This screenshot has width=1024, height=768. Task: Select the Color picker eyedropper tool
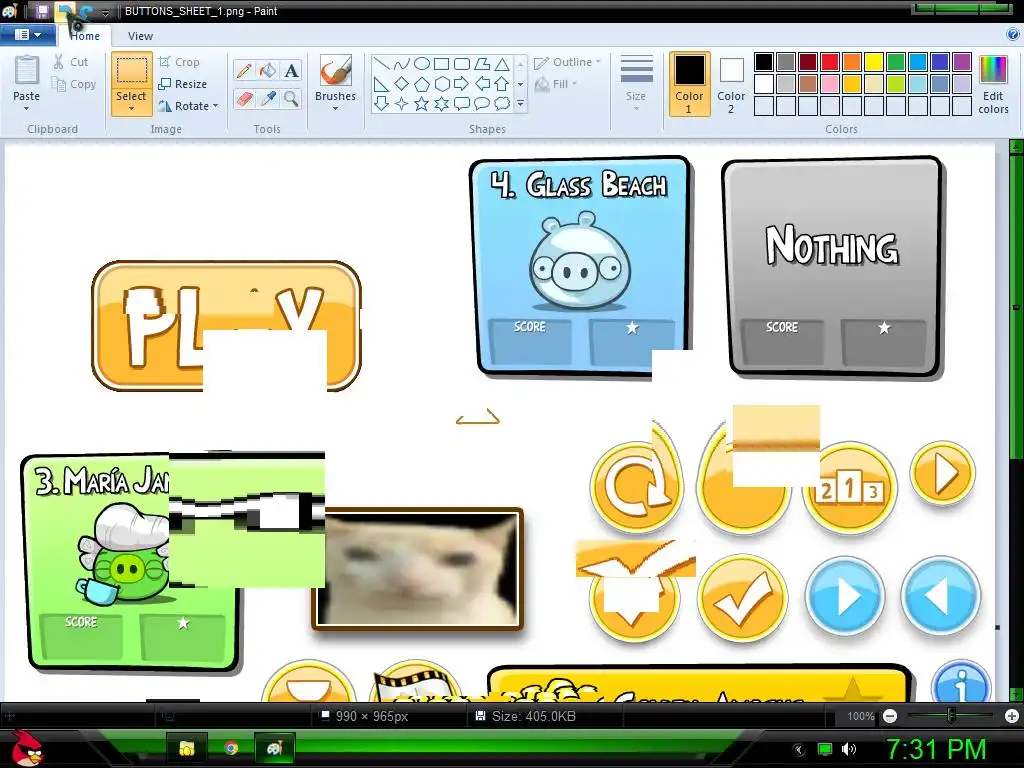pos(268,99)
